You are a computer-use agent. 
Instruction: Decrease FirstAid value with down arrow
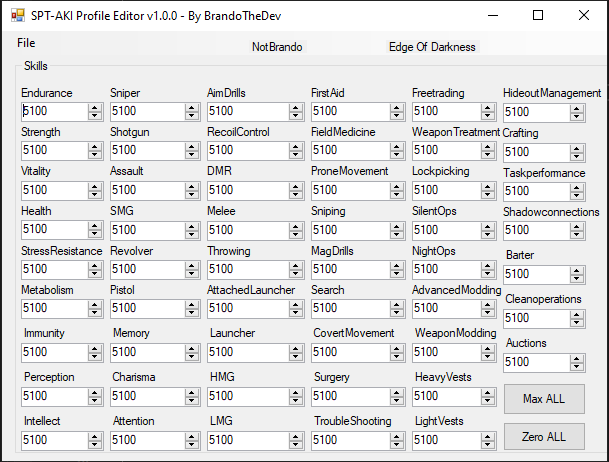pos(397,116)
